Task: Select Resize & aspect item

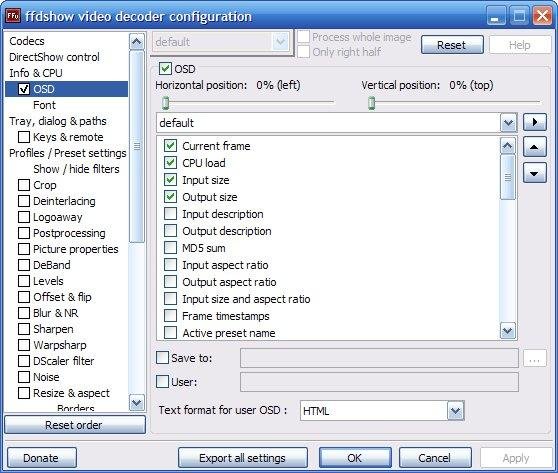Action: 72,393
